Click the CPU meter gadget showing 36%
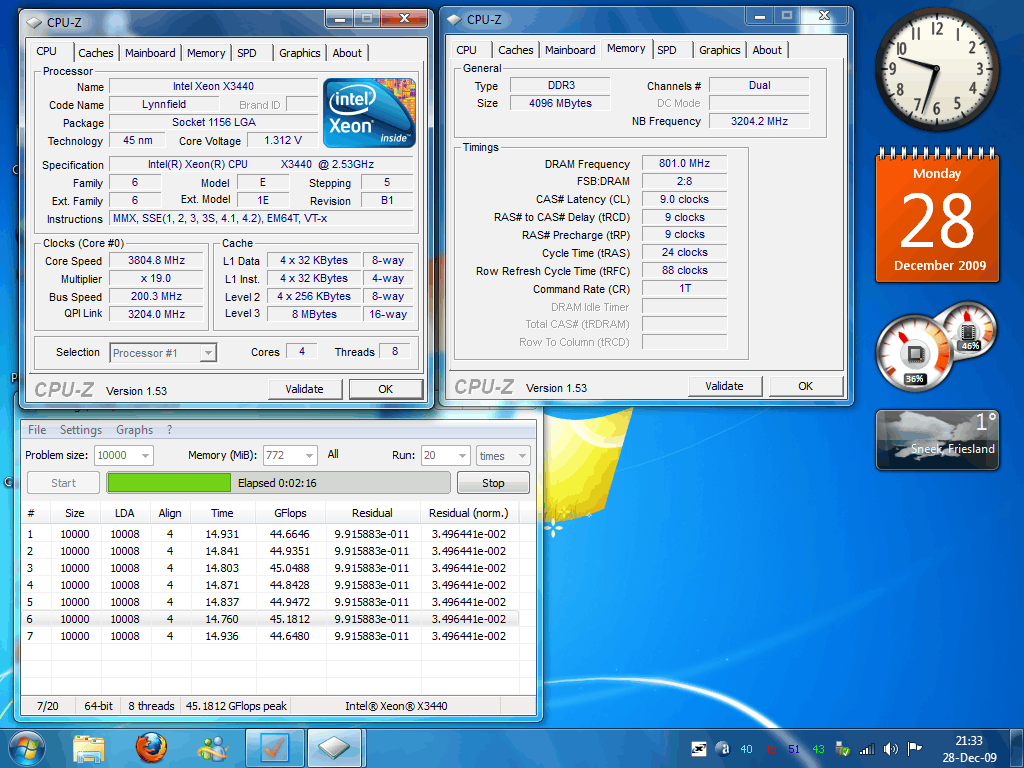Image resolution: width=1024 pixels, height=768 pixels. coord(913,354)
